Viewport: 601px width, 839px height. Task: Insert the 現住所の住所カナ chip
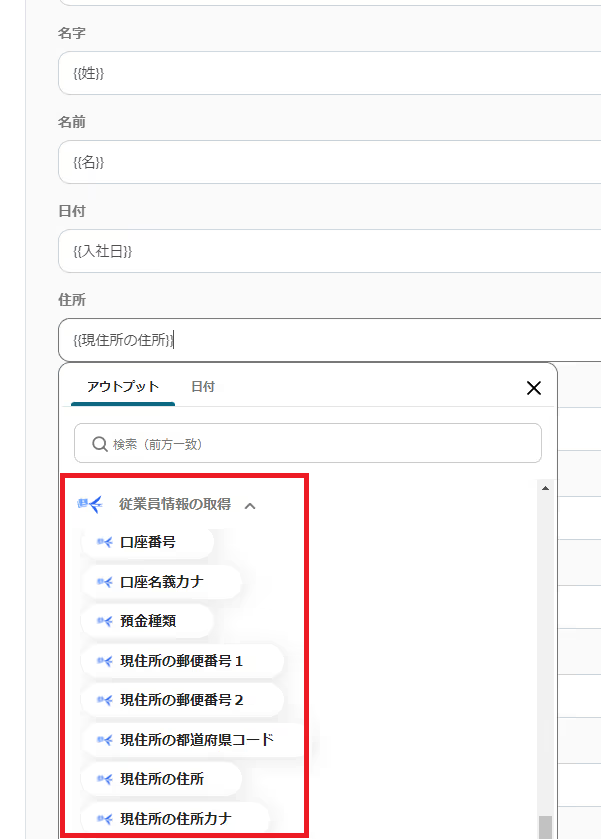(x=175, y=819)
